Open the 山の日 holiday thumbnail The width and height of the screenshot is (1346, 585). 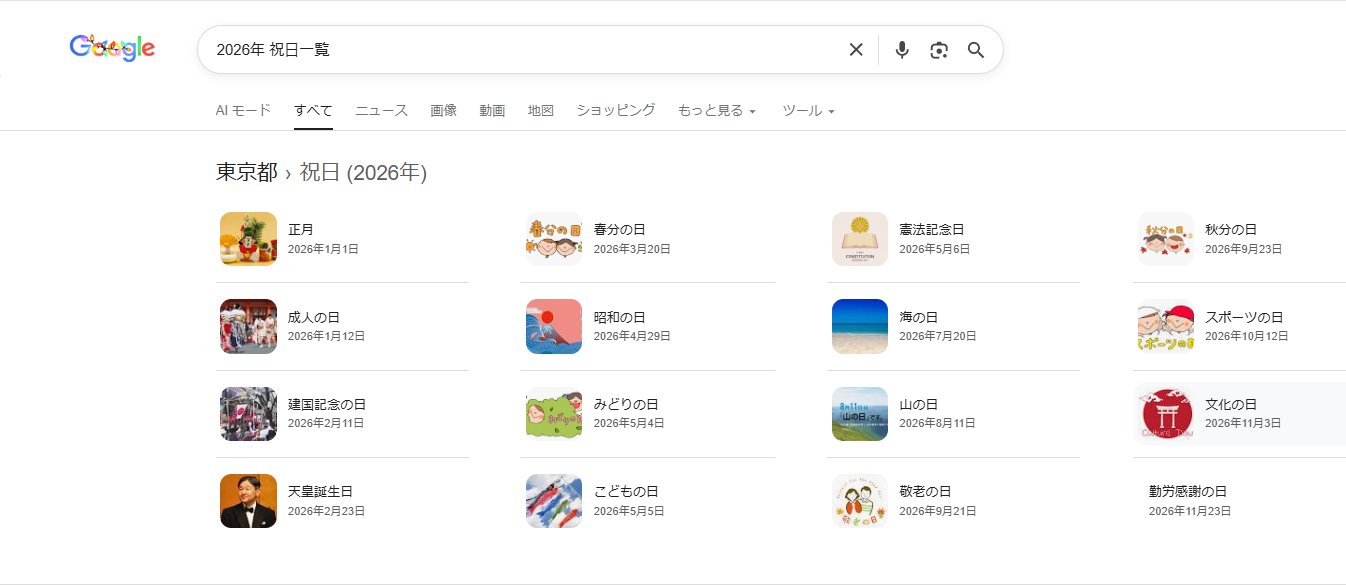point(859,414)
